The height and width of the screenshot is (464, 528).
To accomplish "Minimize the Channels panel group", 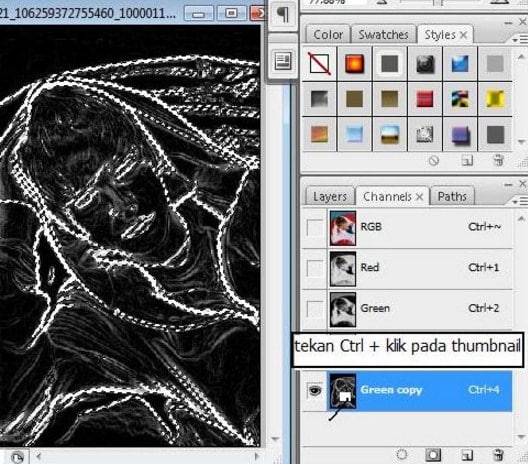I will pos(509,185).
